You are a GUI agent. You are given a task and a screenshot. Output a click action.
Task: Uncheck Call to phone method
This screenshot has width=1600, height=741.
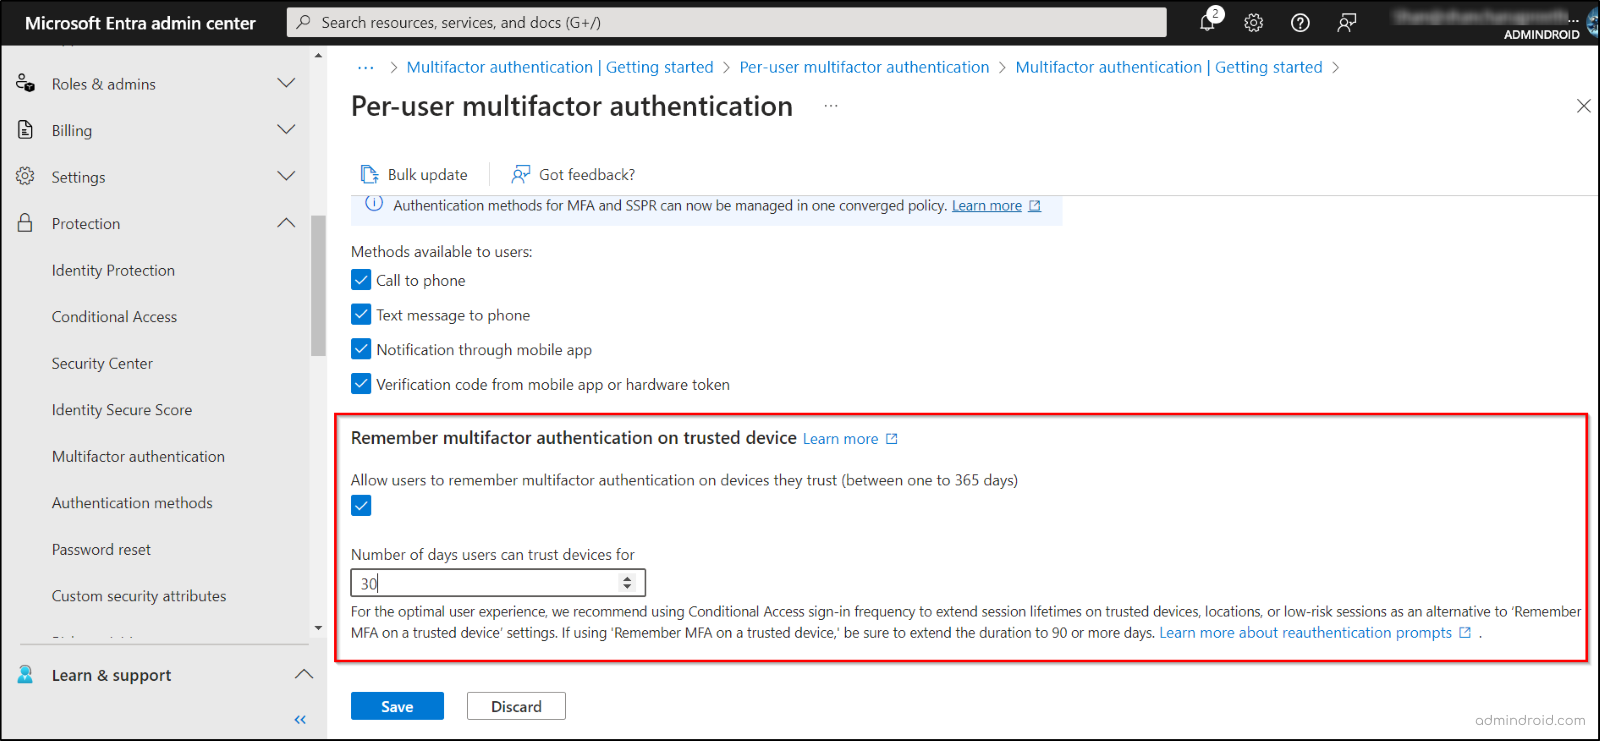click(x=361, y=280)
